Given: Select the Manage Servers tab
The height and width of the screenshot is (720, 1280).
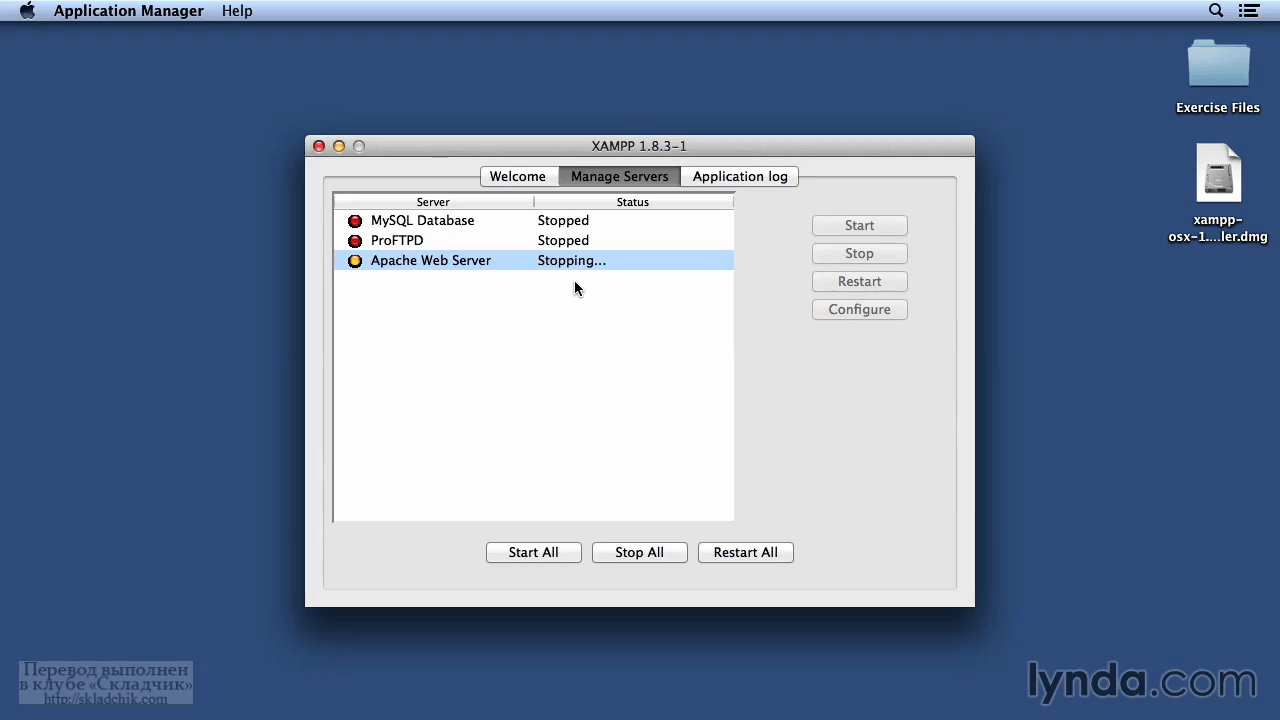Looking at the screenshot, I should tap(620, 177).
